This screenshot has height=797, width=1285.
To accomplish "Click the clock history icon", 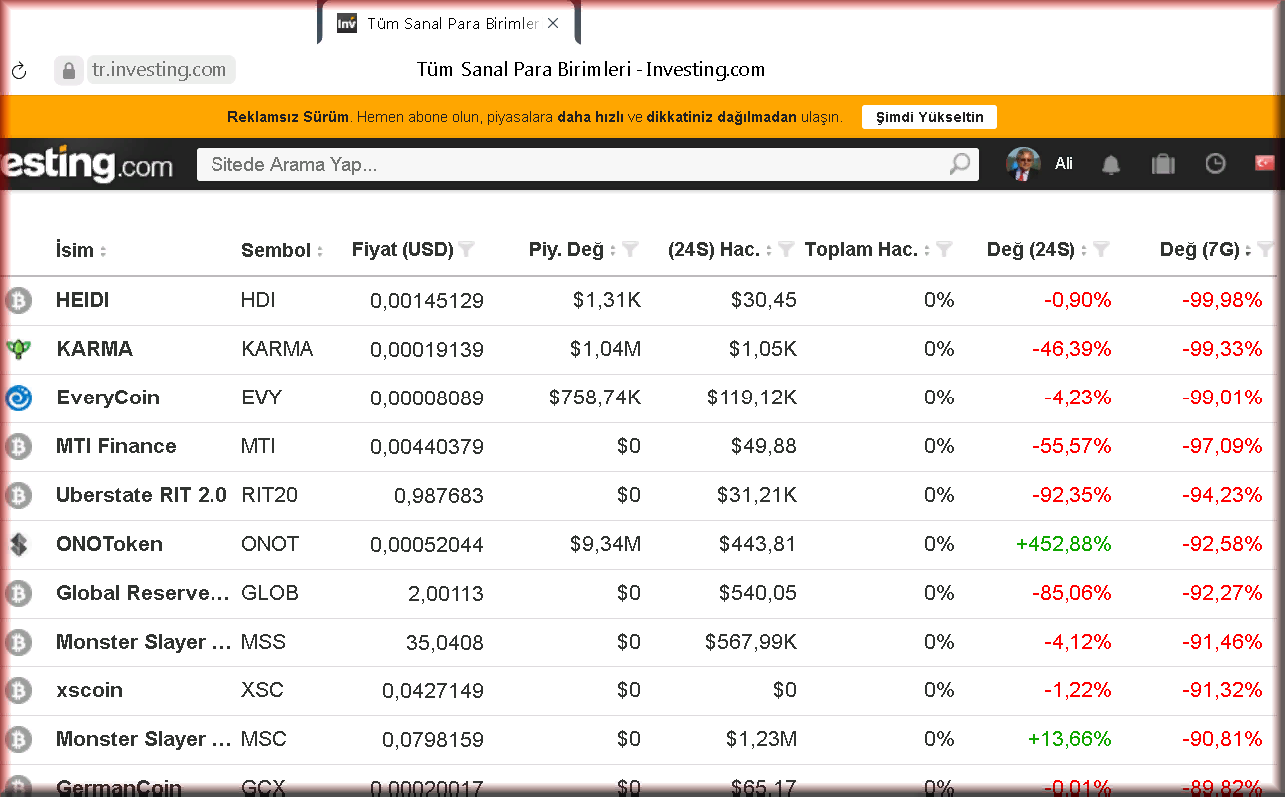I will (x=1215, y=164).
